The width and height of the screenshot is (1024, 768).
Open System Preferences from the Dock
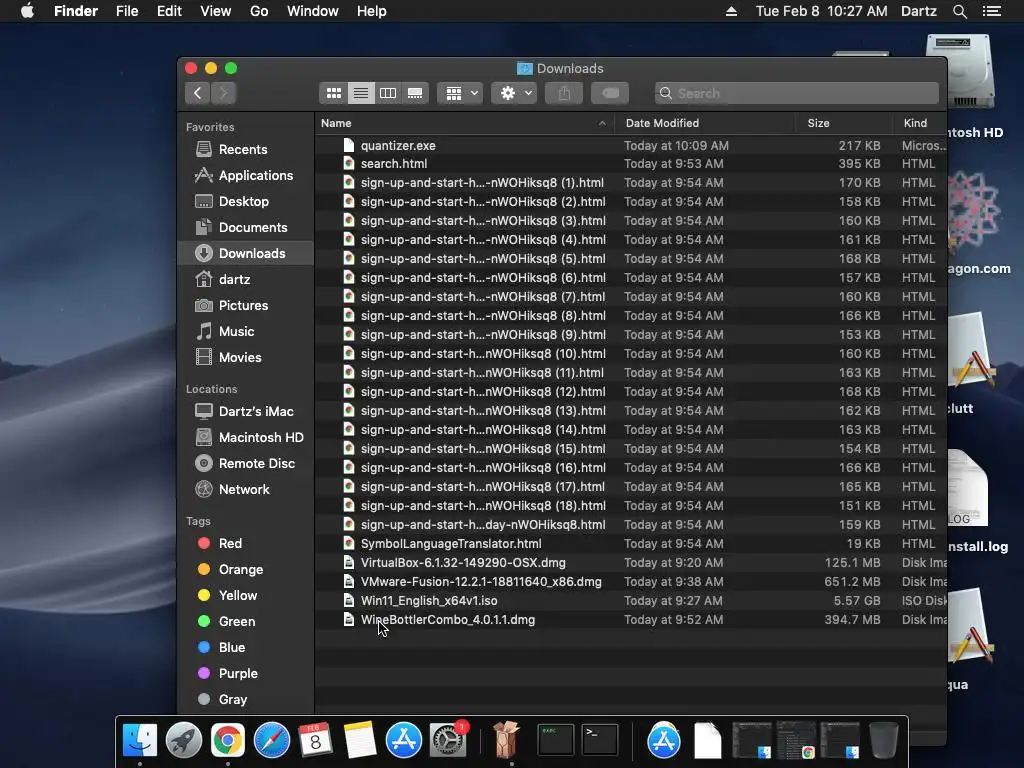[448, 741]
